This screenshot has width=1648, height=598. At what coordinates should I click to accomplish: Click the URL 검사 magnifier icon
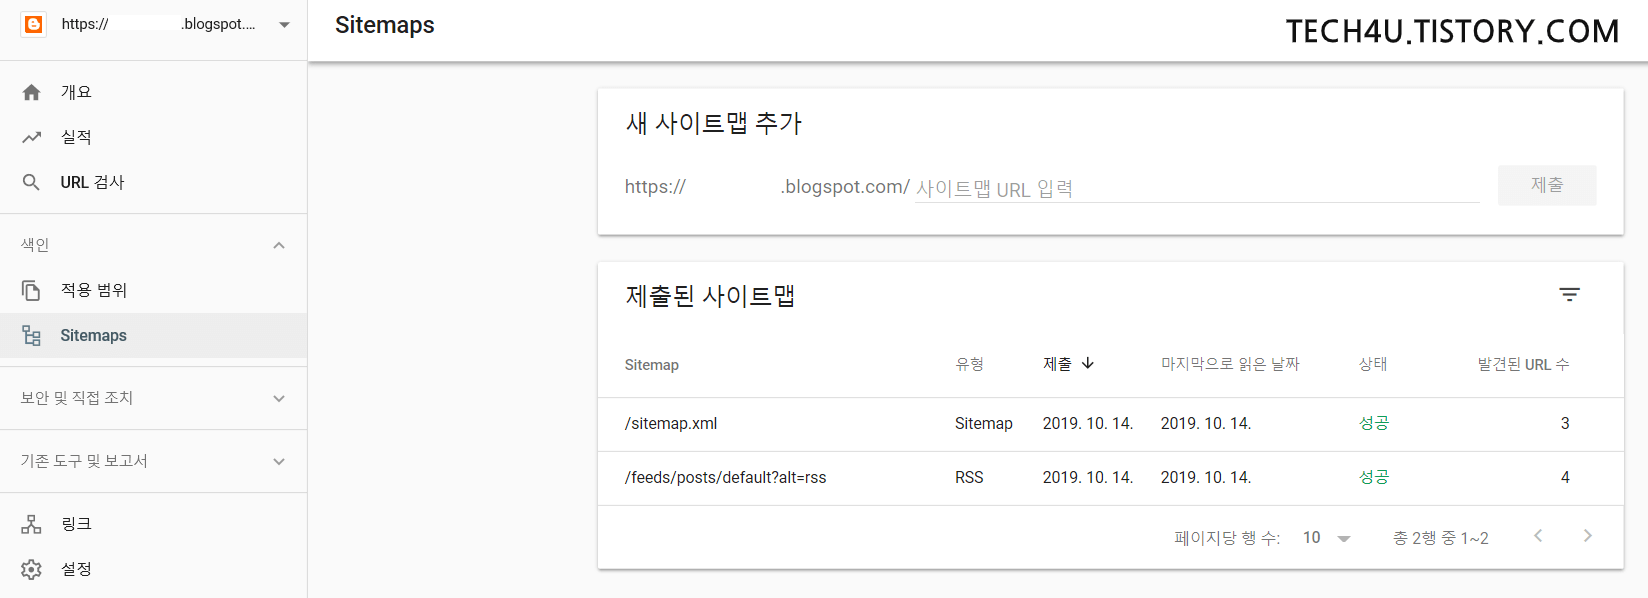click(32, 182)
